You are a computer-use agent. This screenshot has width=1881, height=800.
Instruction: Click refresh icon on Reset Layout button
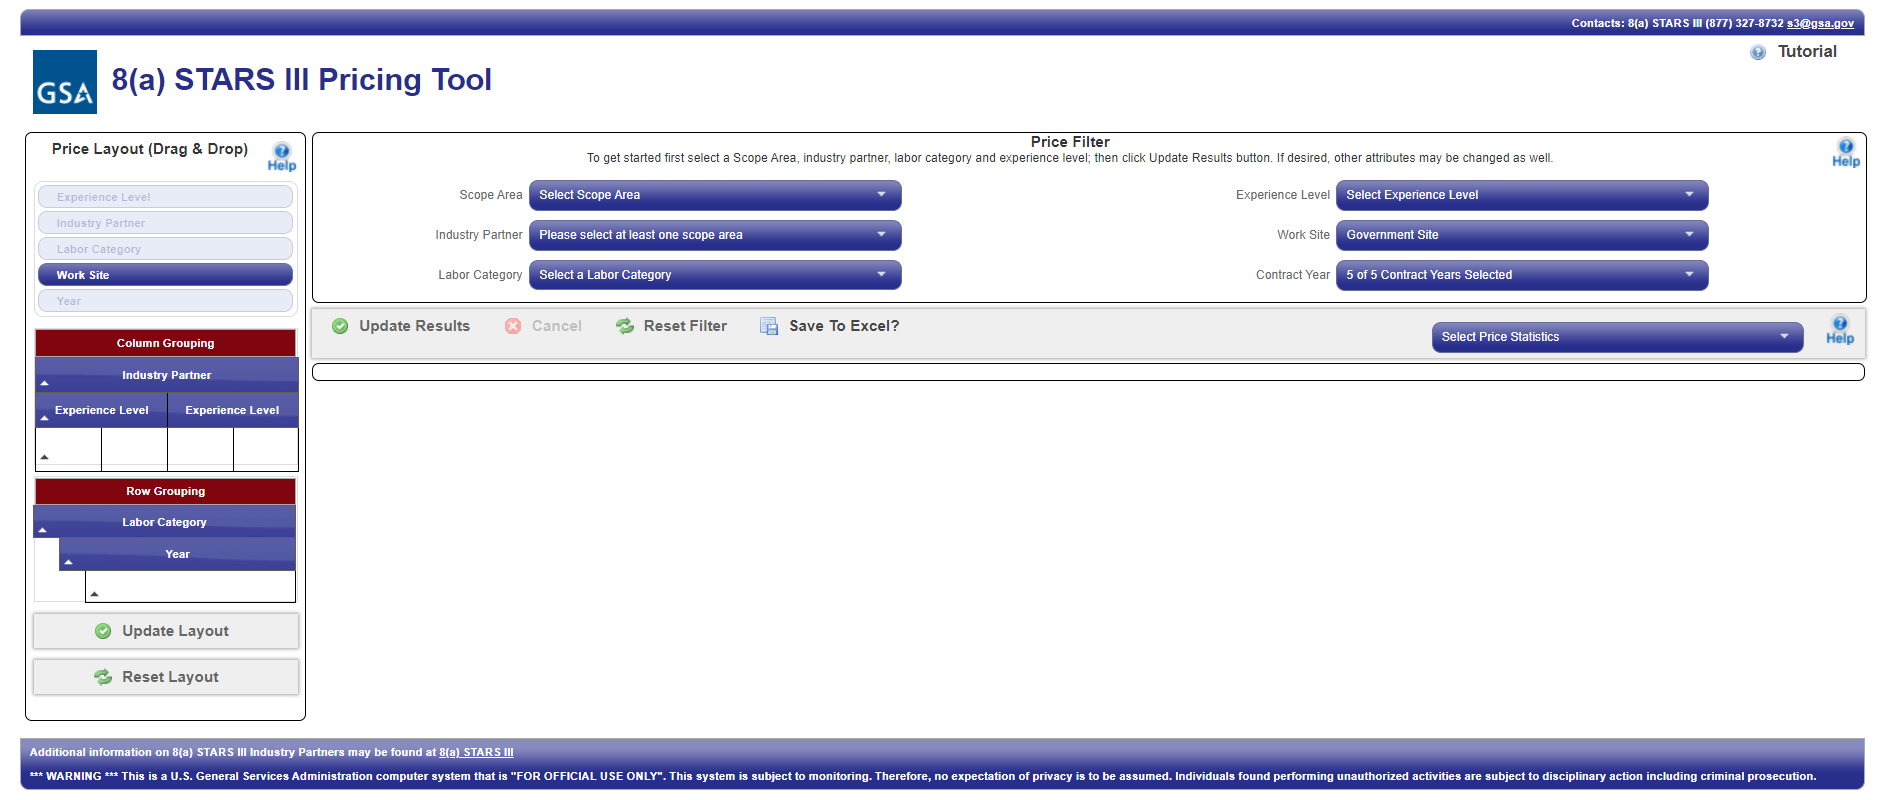coord(103,677)
